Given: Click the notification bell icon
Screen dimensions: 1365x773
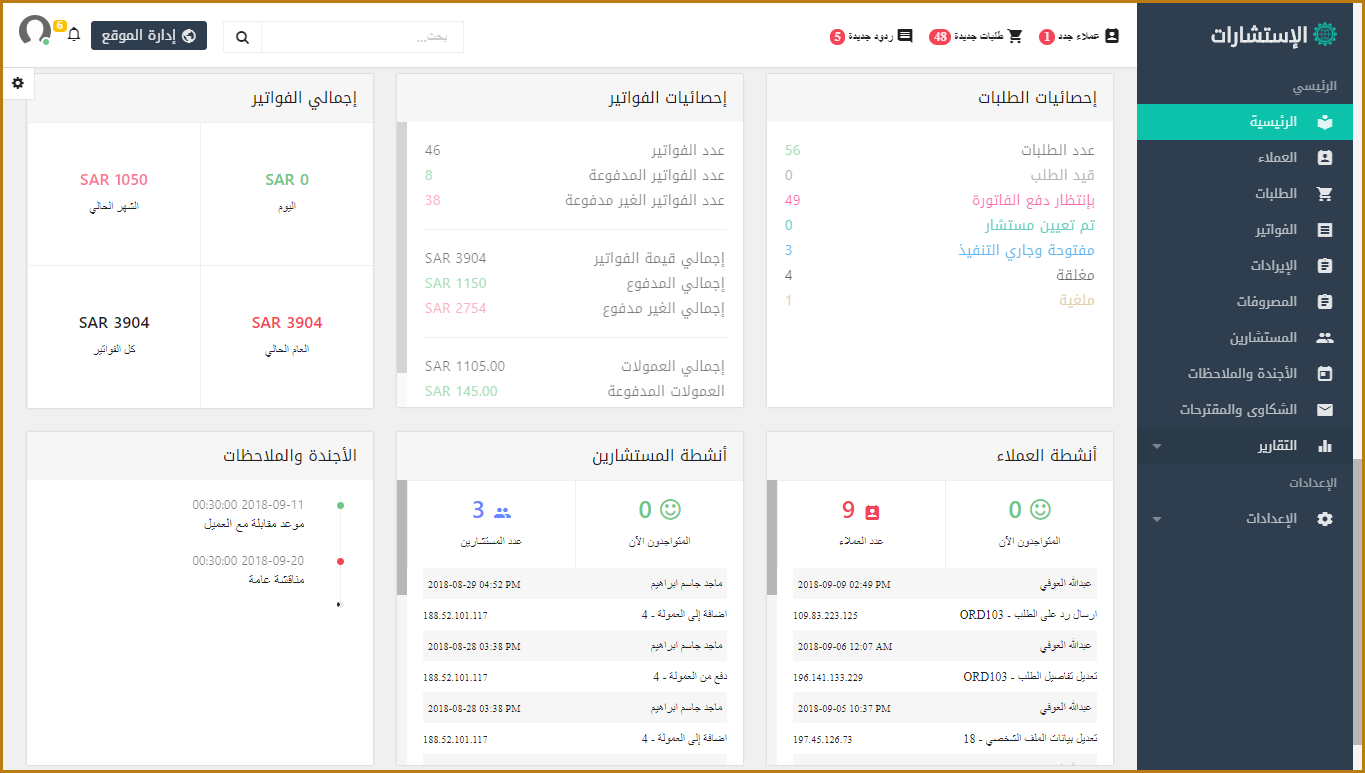Looking at the screenshot, I should tap(73, 35).
